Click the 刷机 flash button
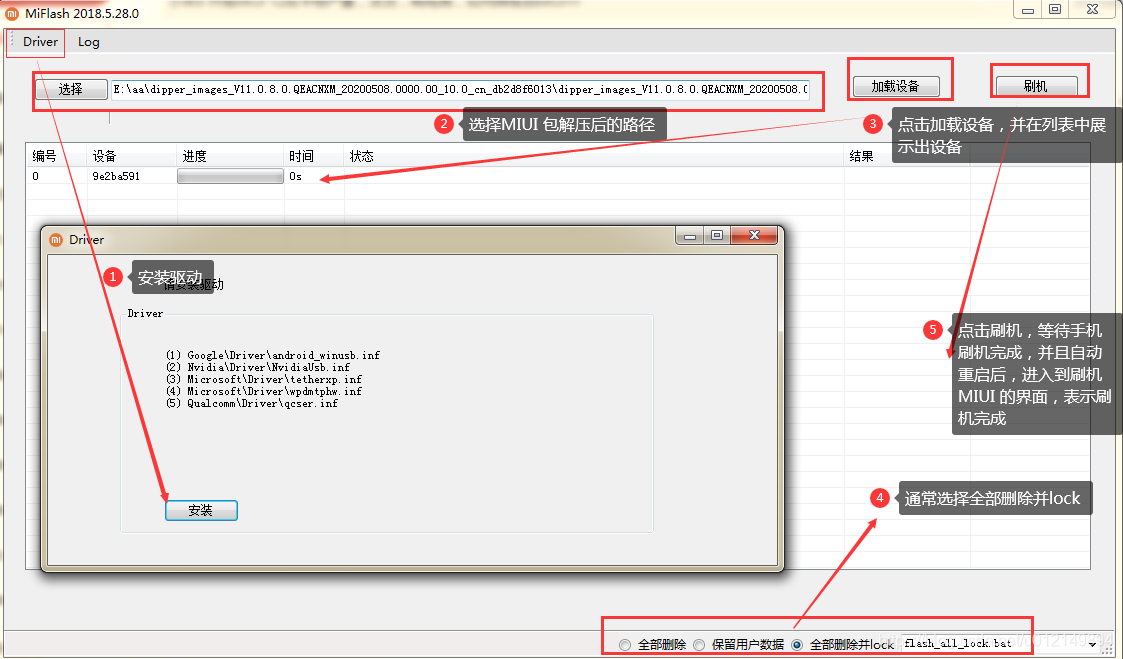Image resolution: width=1123 pixels, height=659 pixels. tap(1036, 87)
